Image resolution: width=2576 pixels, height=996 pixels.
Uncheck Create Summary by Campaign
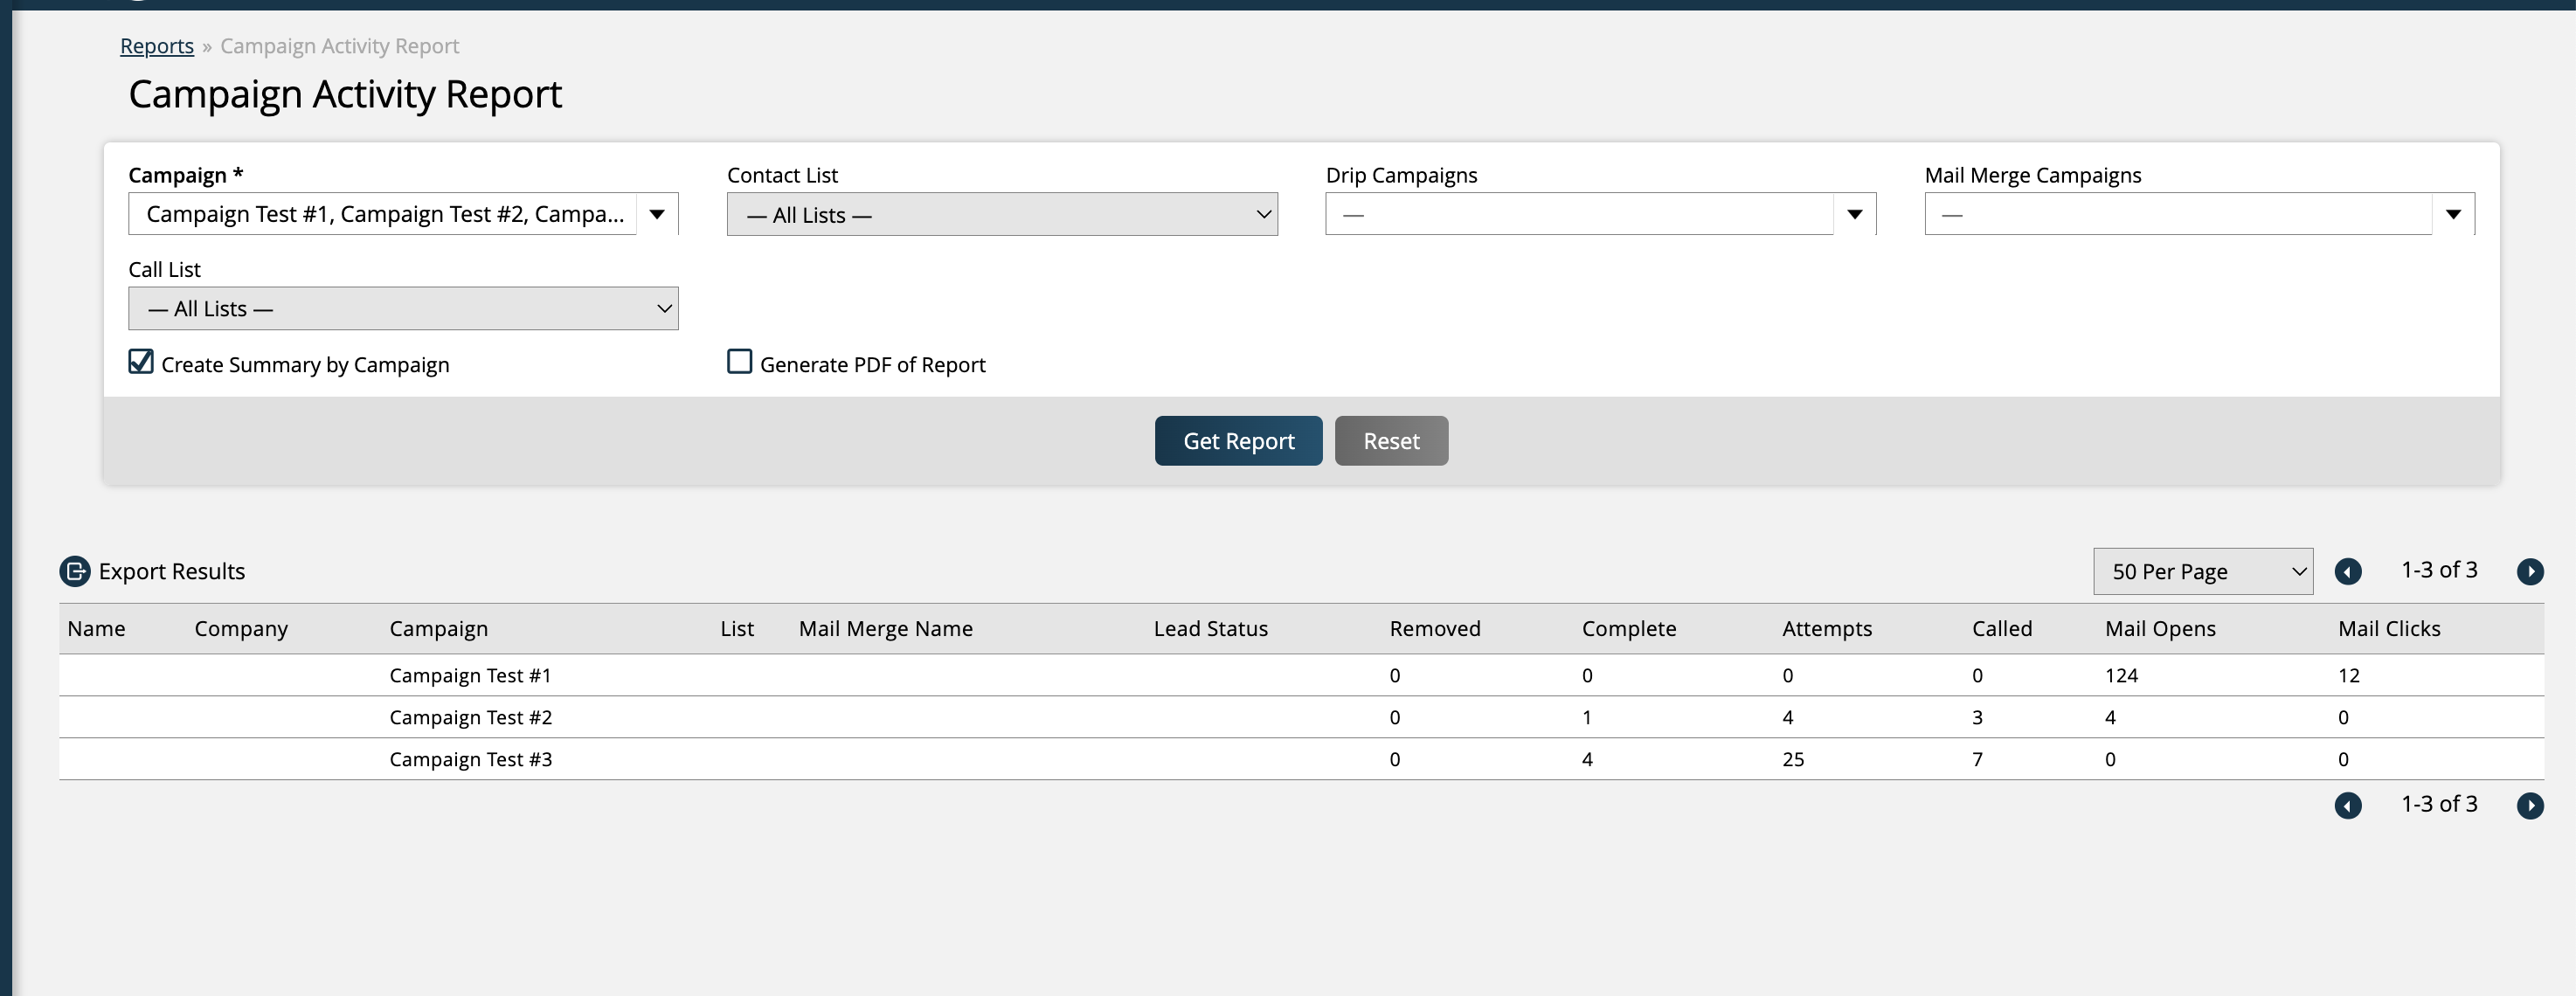[x=141, y=362]
